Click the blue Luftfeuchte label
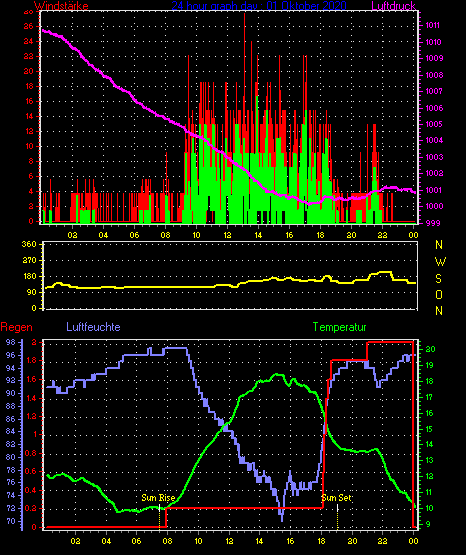 point(93,327)
